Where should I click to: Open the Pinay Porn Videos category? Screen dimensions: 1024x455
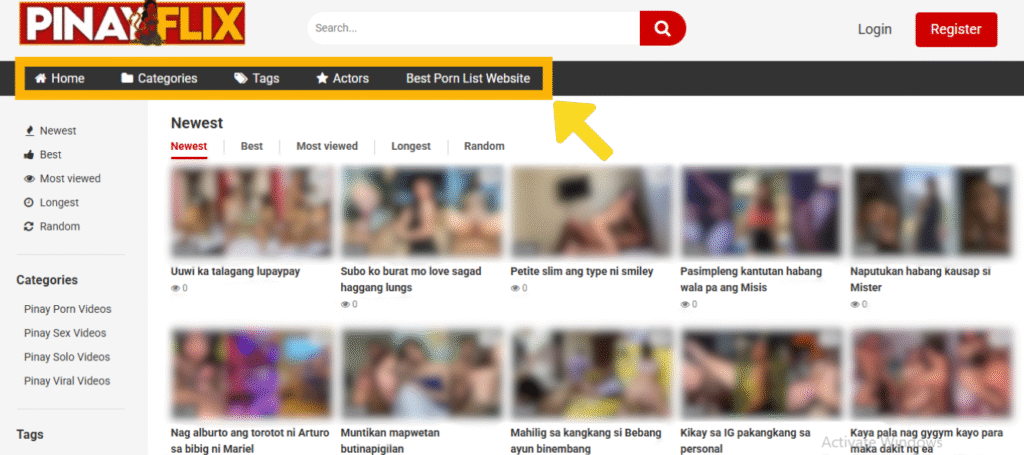68,309
